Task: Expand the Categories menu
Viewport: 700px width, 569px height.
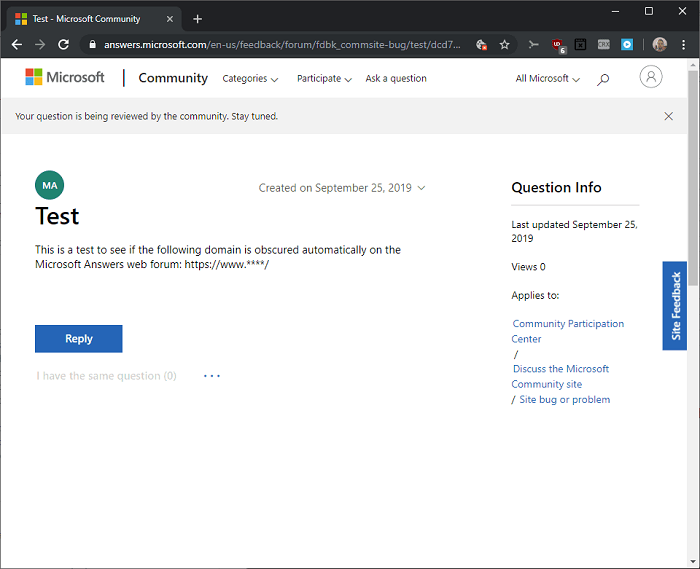Action: point(250,79)
